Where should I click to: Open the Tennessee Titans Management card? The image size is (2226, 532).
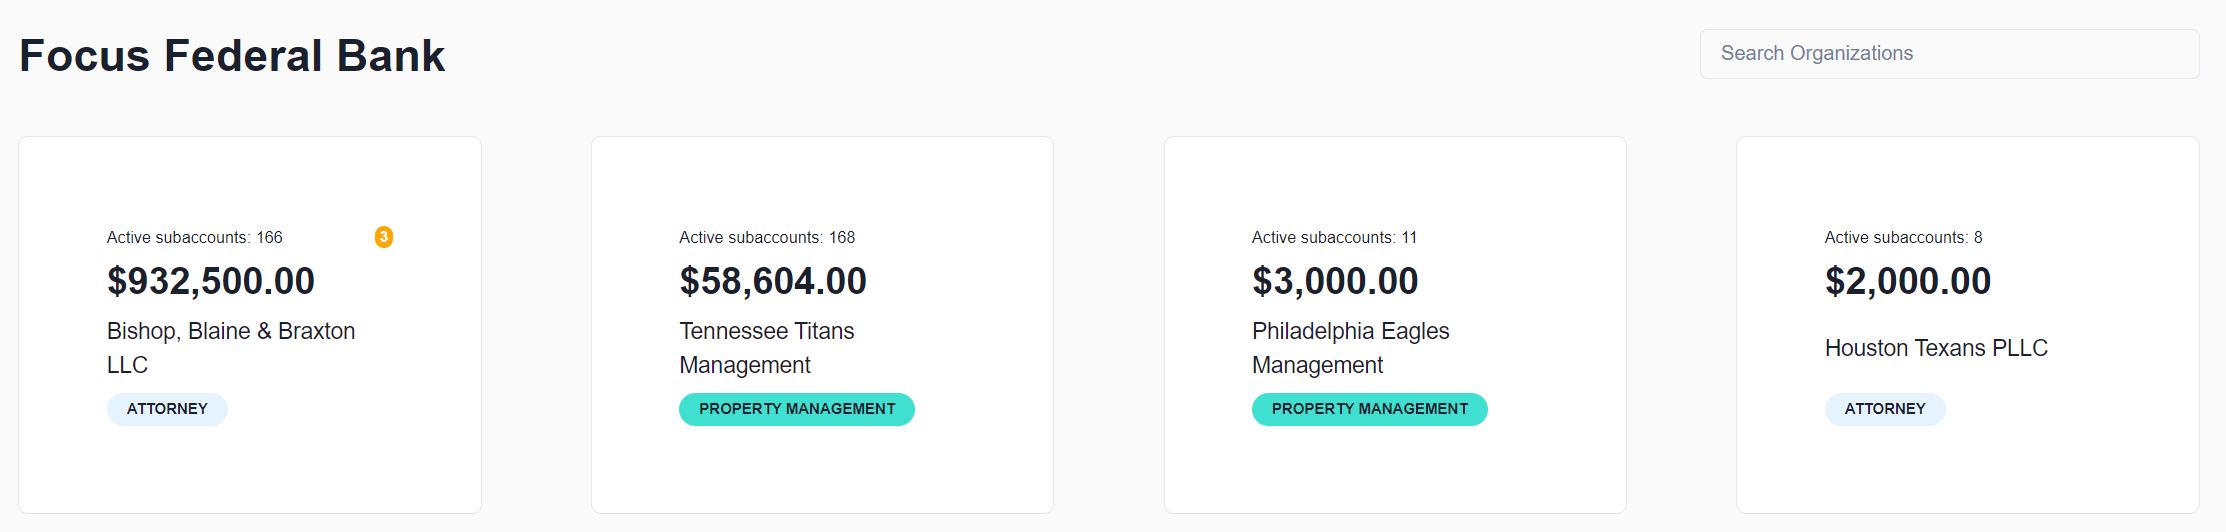pyautogui.click(x=822, y=325)
